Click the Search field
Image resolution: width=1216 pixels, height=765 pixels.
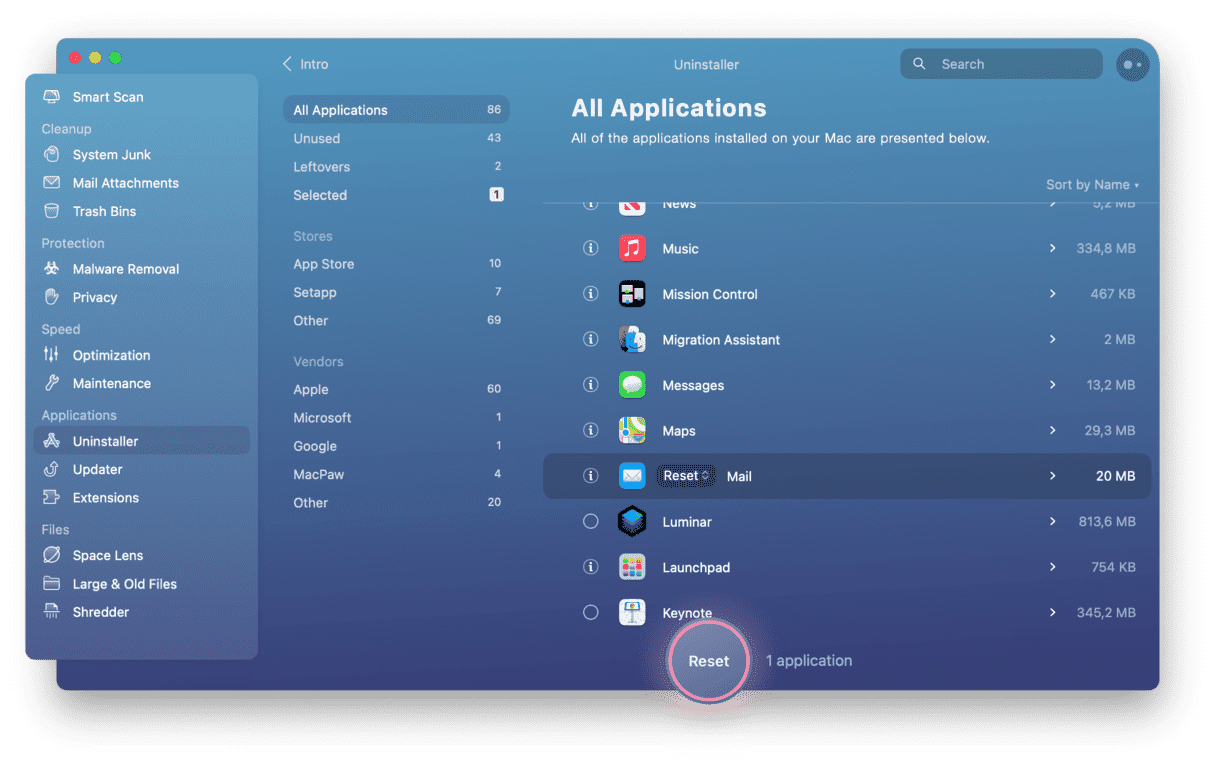1001,64
